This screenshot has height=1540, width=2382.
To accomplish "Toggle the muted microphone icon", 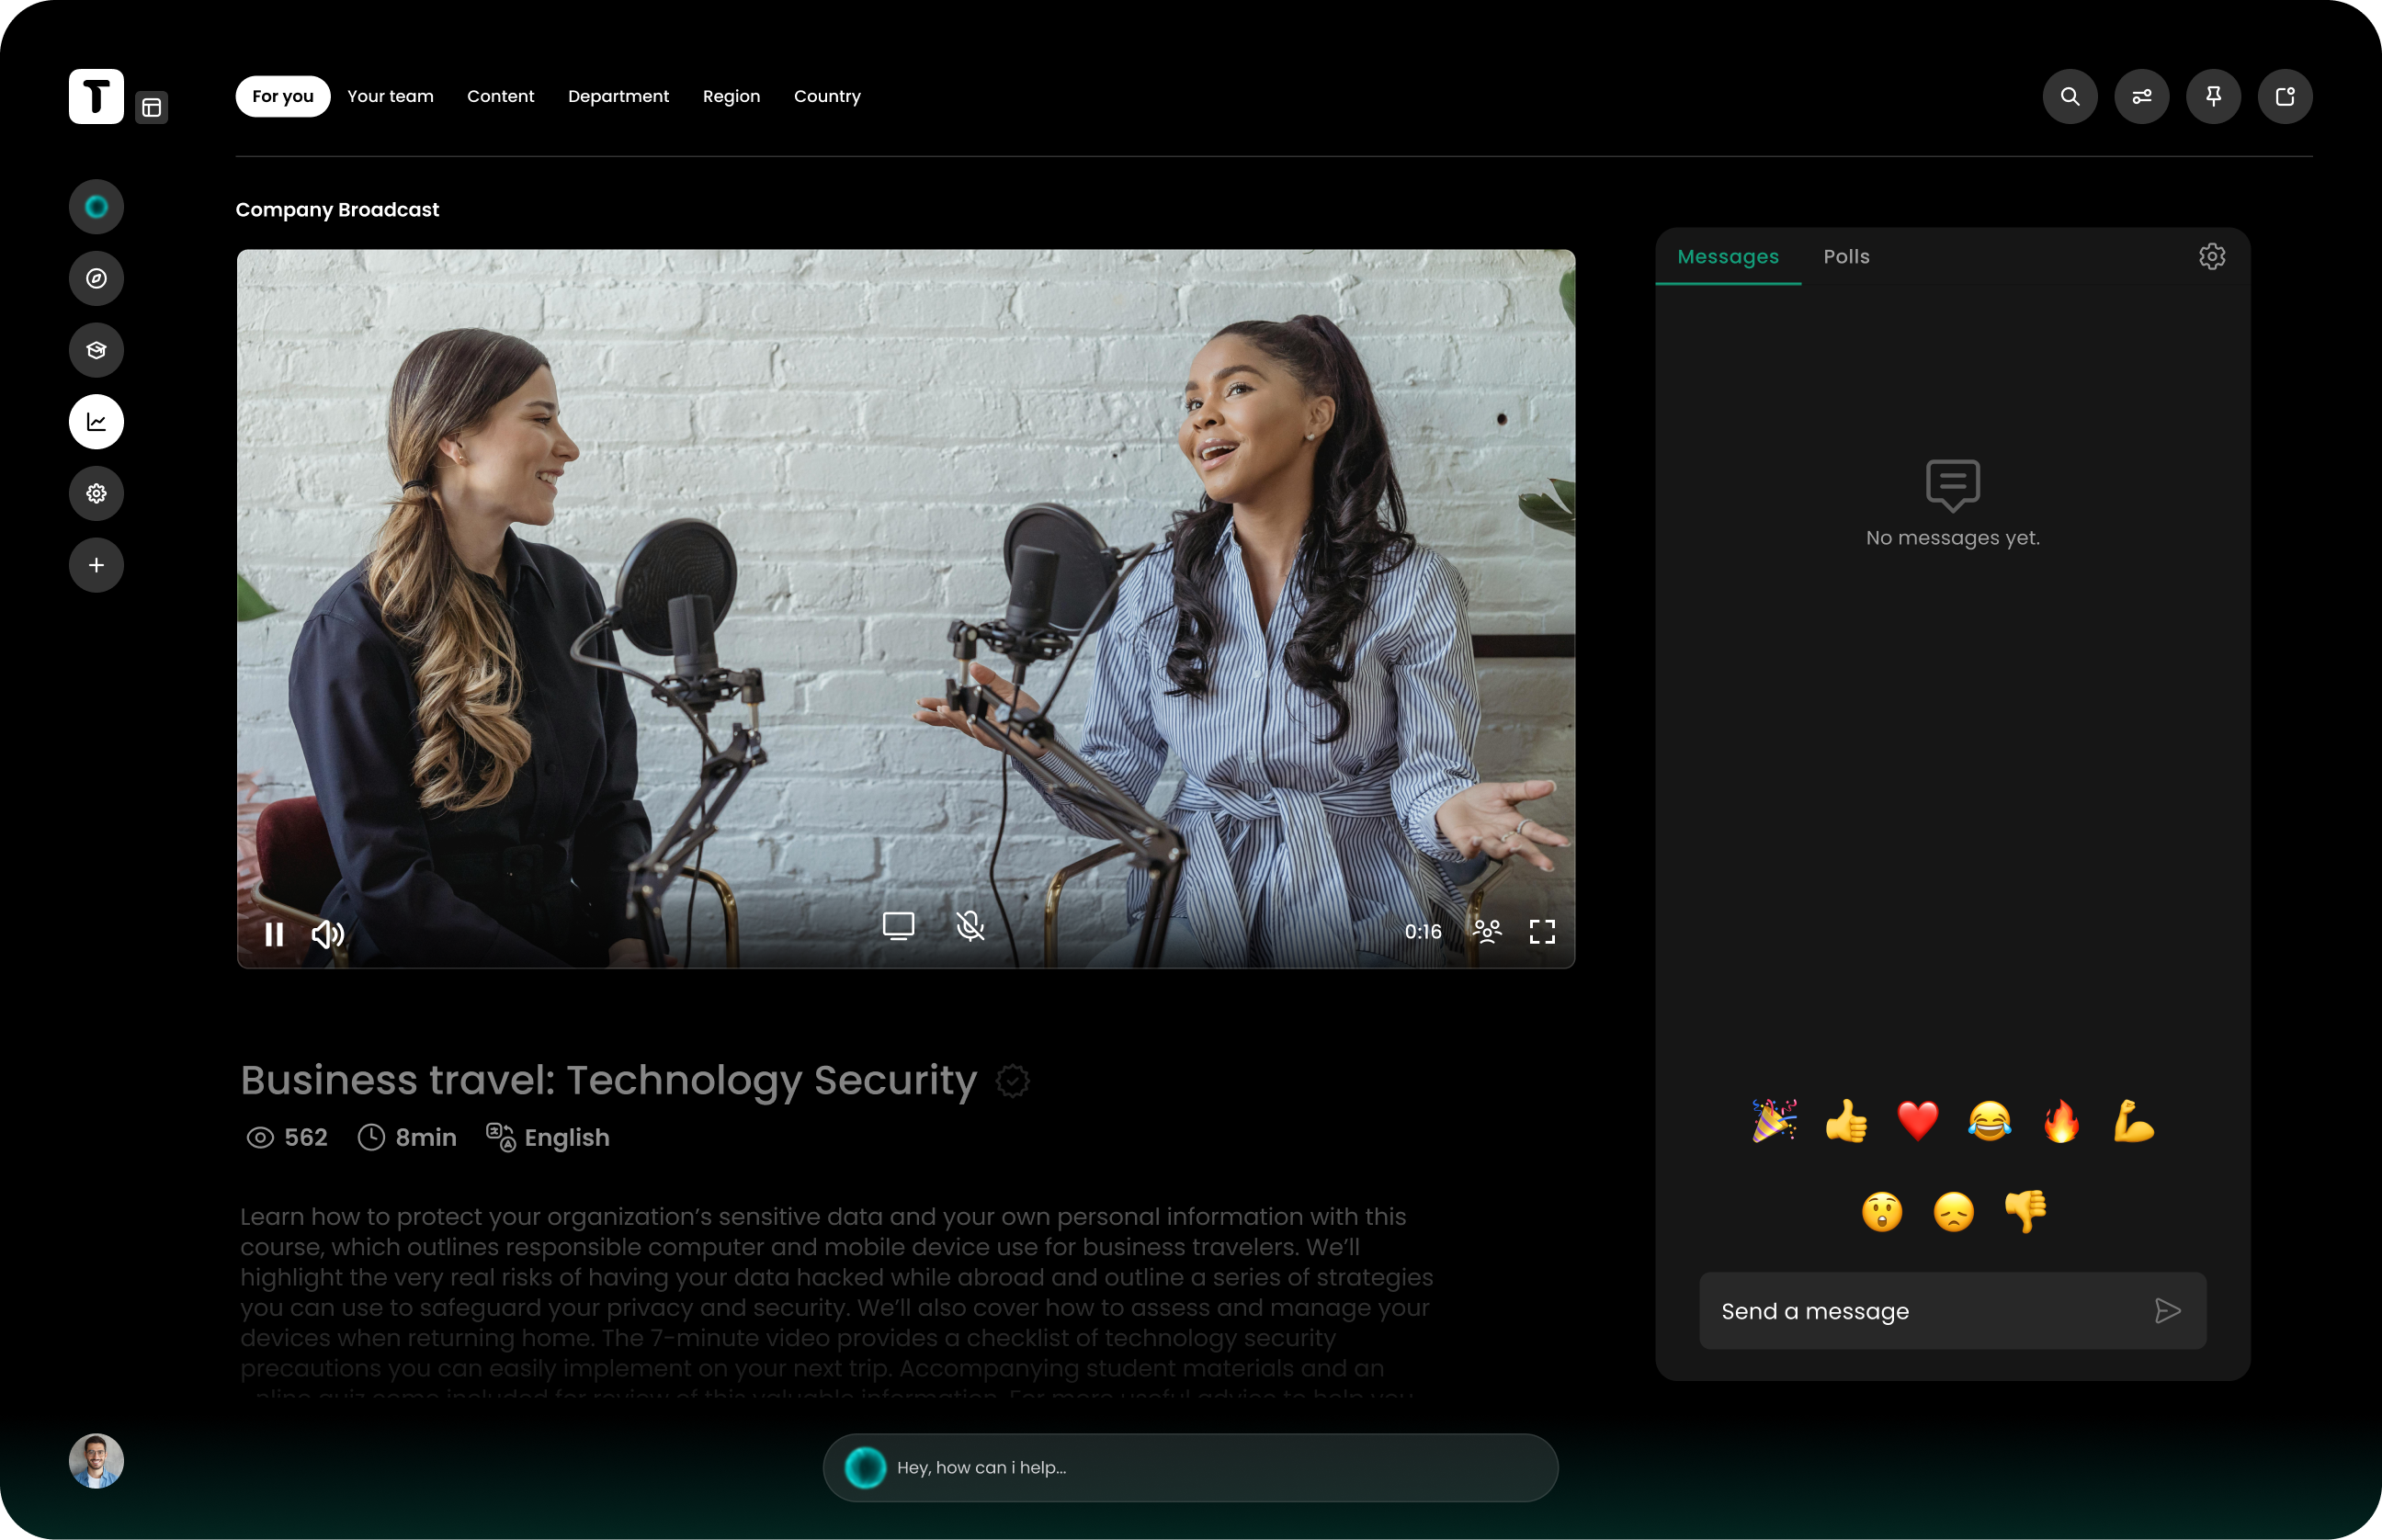I will 970,926.
